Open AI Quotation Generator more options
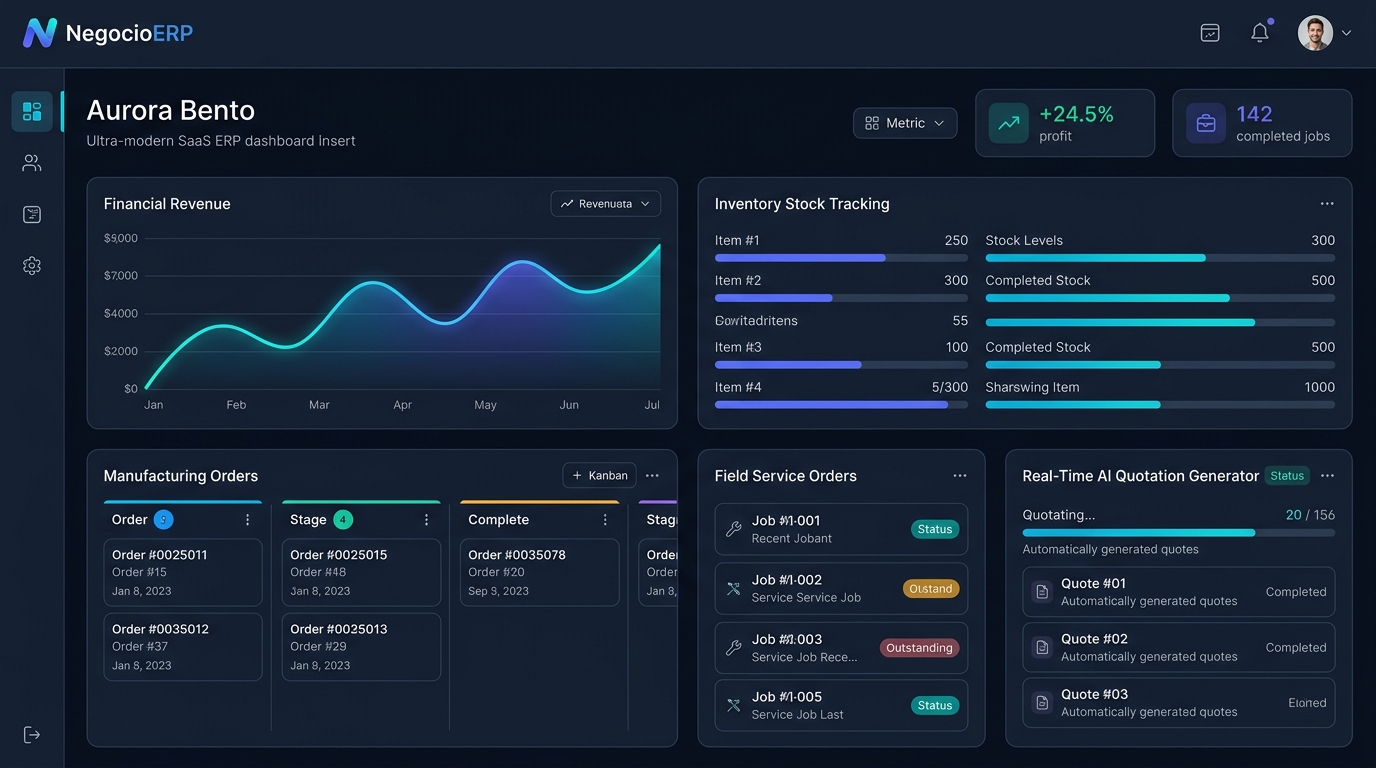Image resolution: width=1376 pixels, height=768 pixels. tap(1327, 476)
